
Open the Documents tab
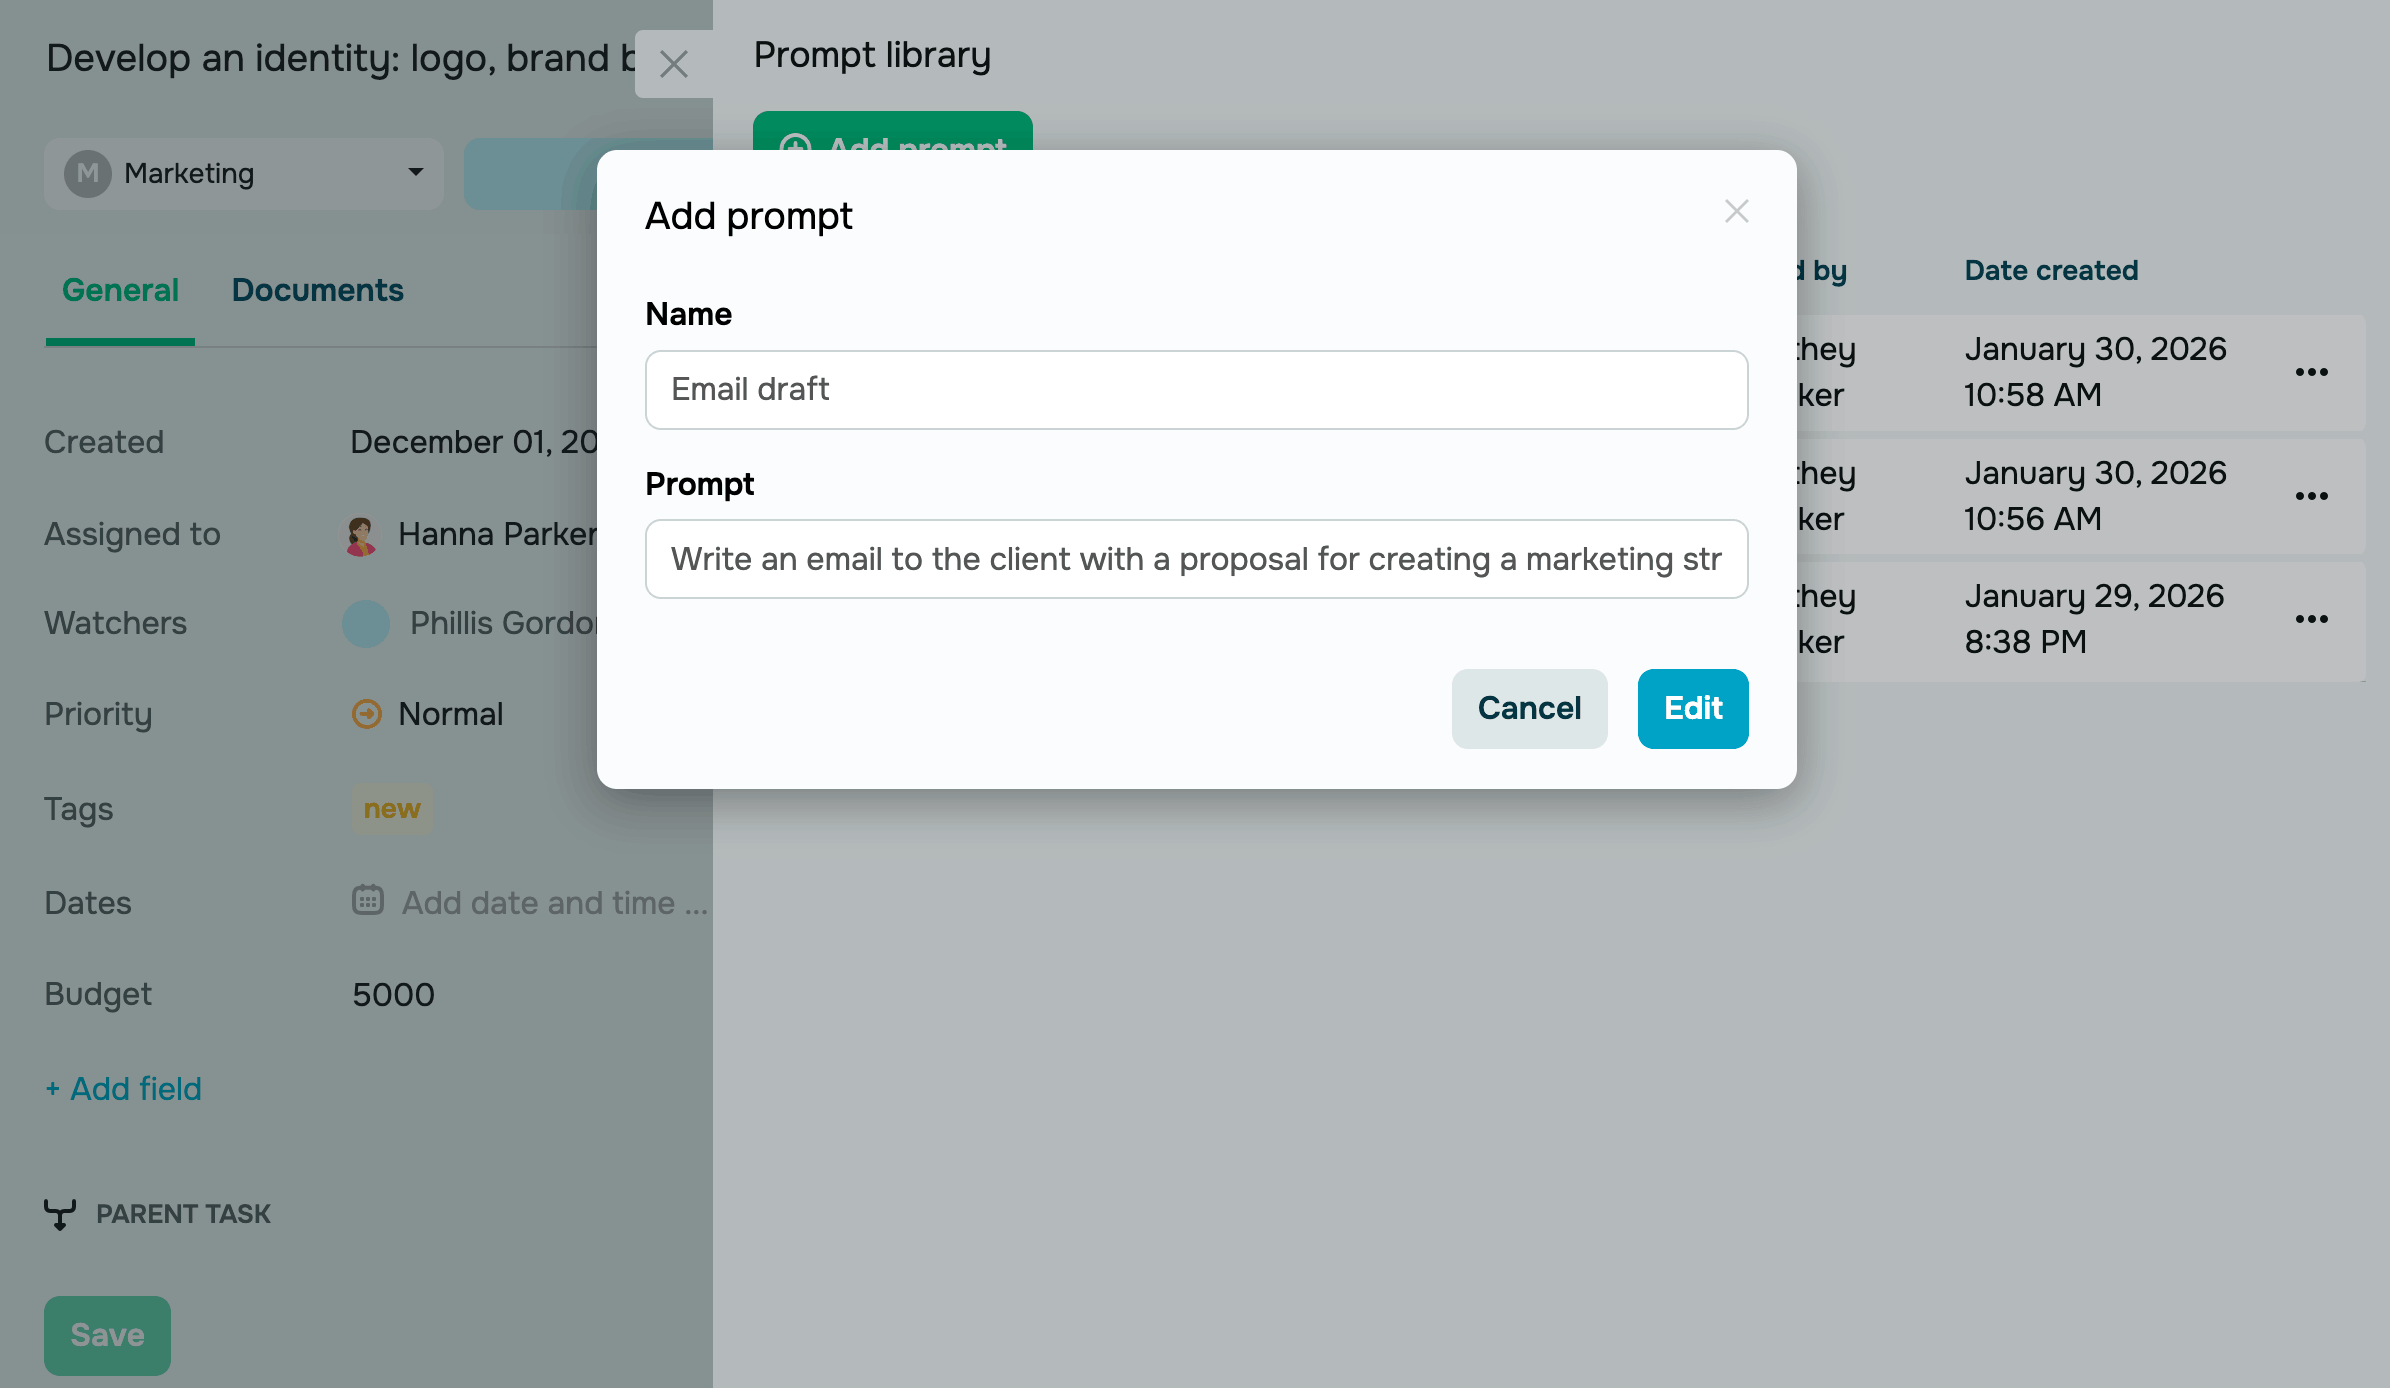point(317,290)
